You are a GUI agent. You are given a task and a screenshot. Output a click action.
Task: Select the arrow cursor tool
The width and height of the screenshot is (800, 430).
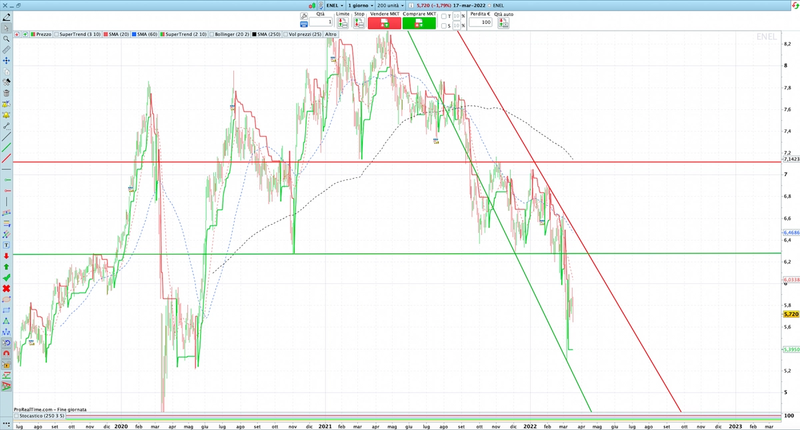pos(6,28)
